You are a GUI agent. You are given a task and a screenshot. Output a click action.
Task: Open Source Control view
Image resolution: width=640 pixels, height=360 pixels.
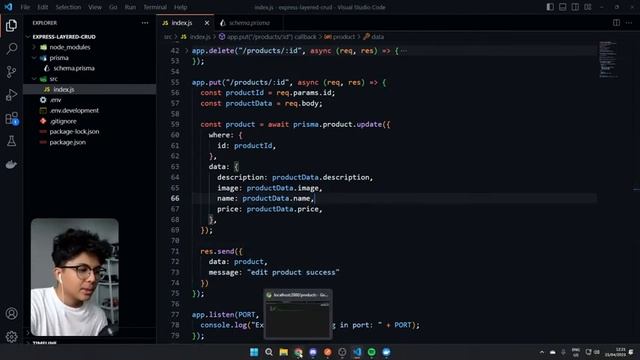click(11, 72)
